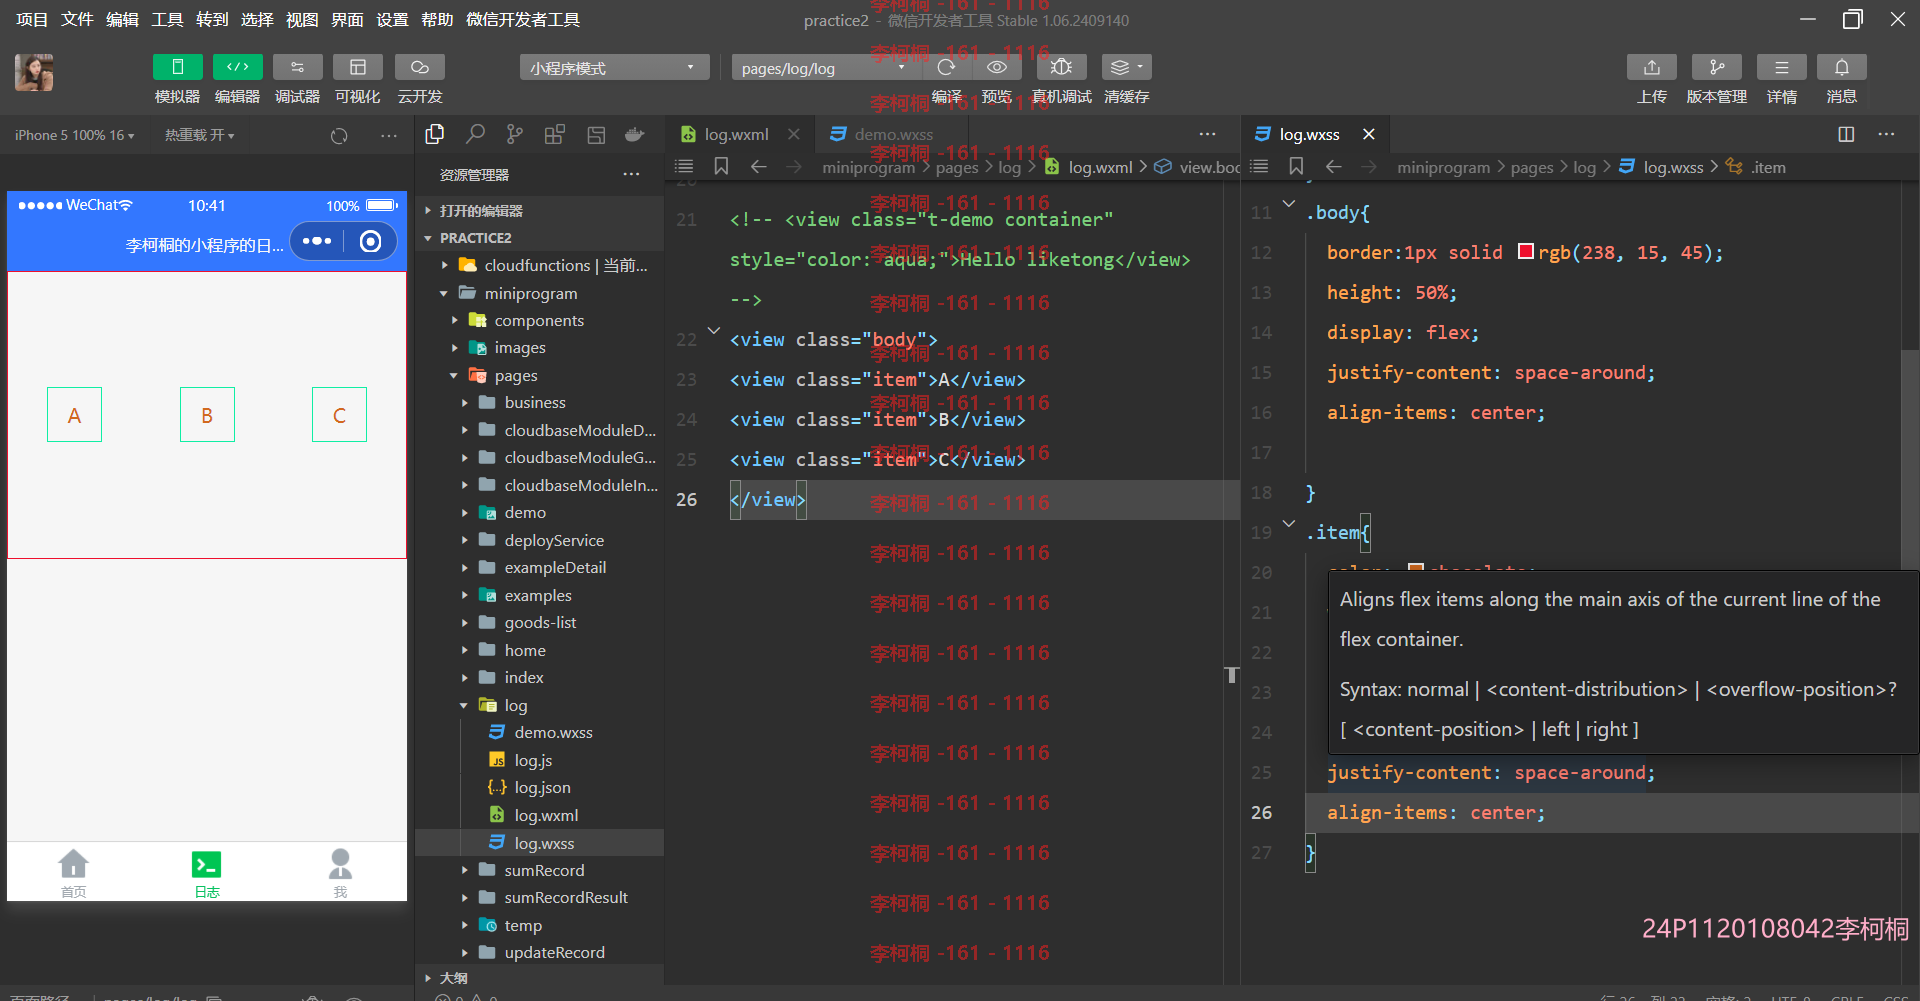Viewport: 1920px width, 1001px height.
Task: Click the preview eye icon
Action: [x=997, y=67]
